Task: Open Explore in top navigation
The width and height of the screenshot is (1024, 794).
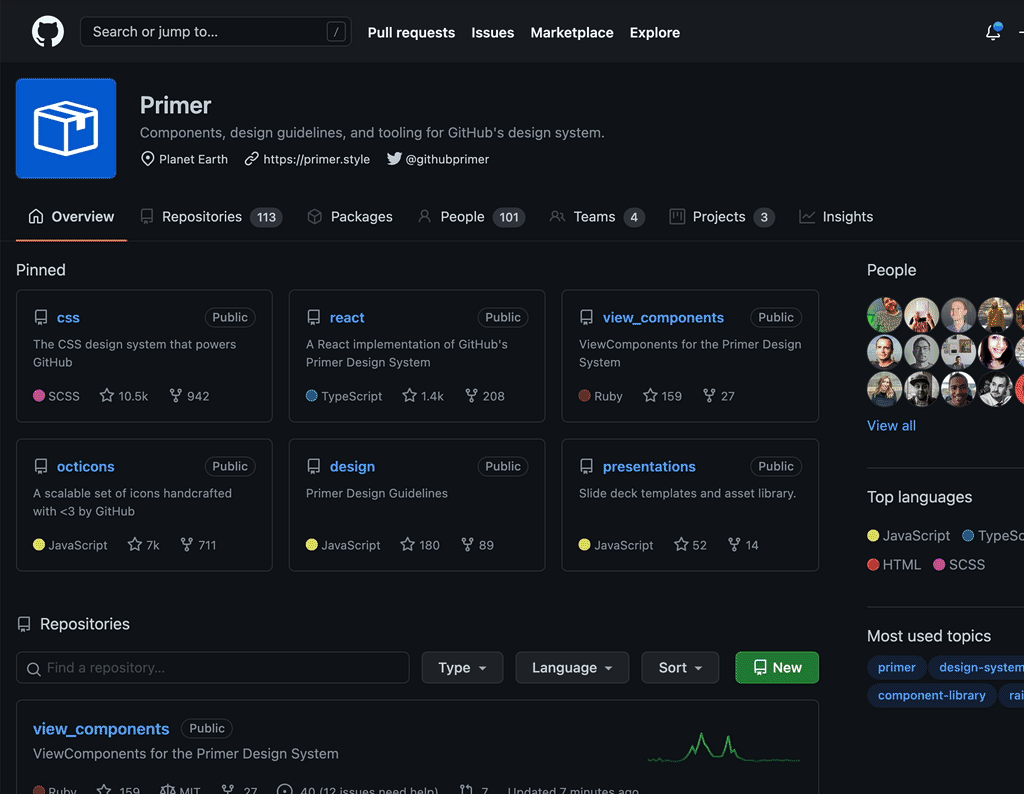Action: coord(654,33)
